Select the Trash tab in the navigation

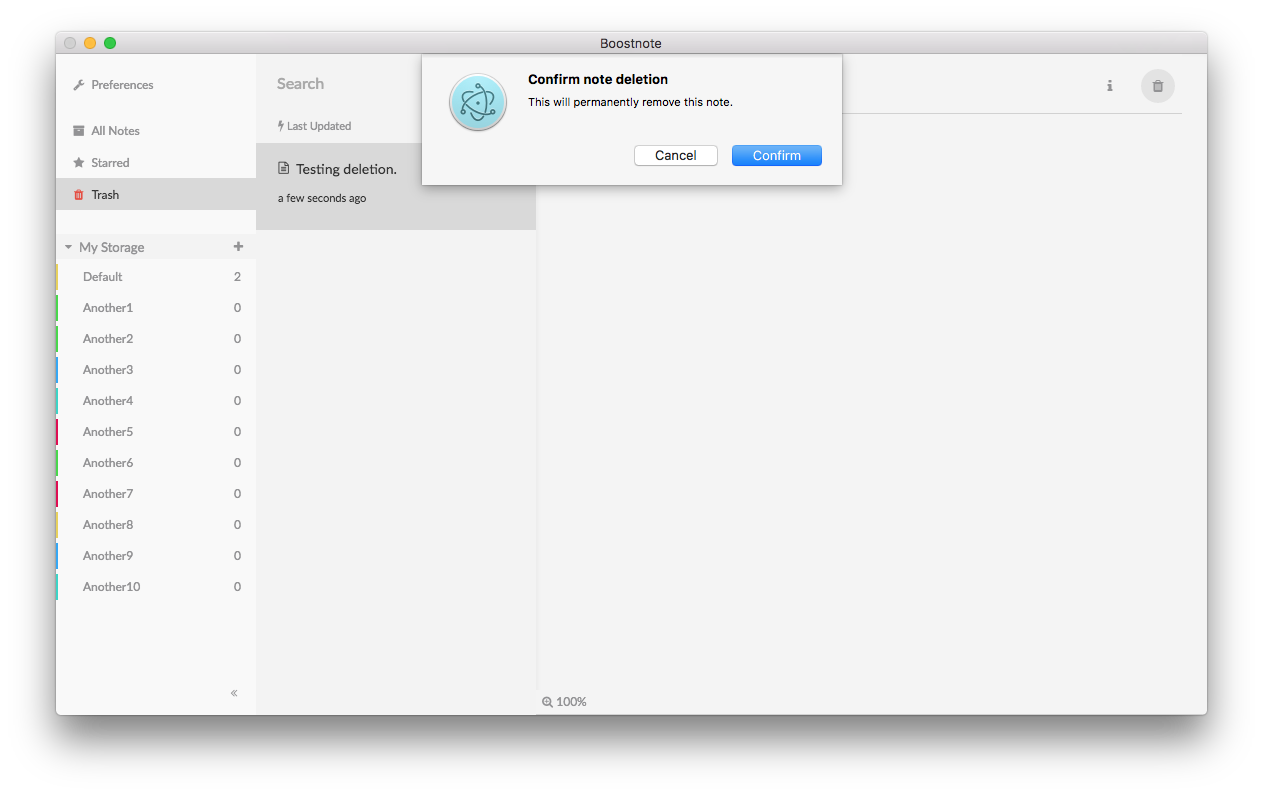click(104, 194)
